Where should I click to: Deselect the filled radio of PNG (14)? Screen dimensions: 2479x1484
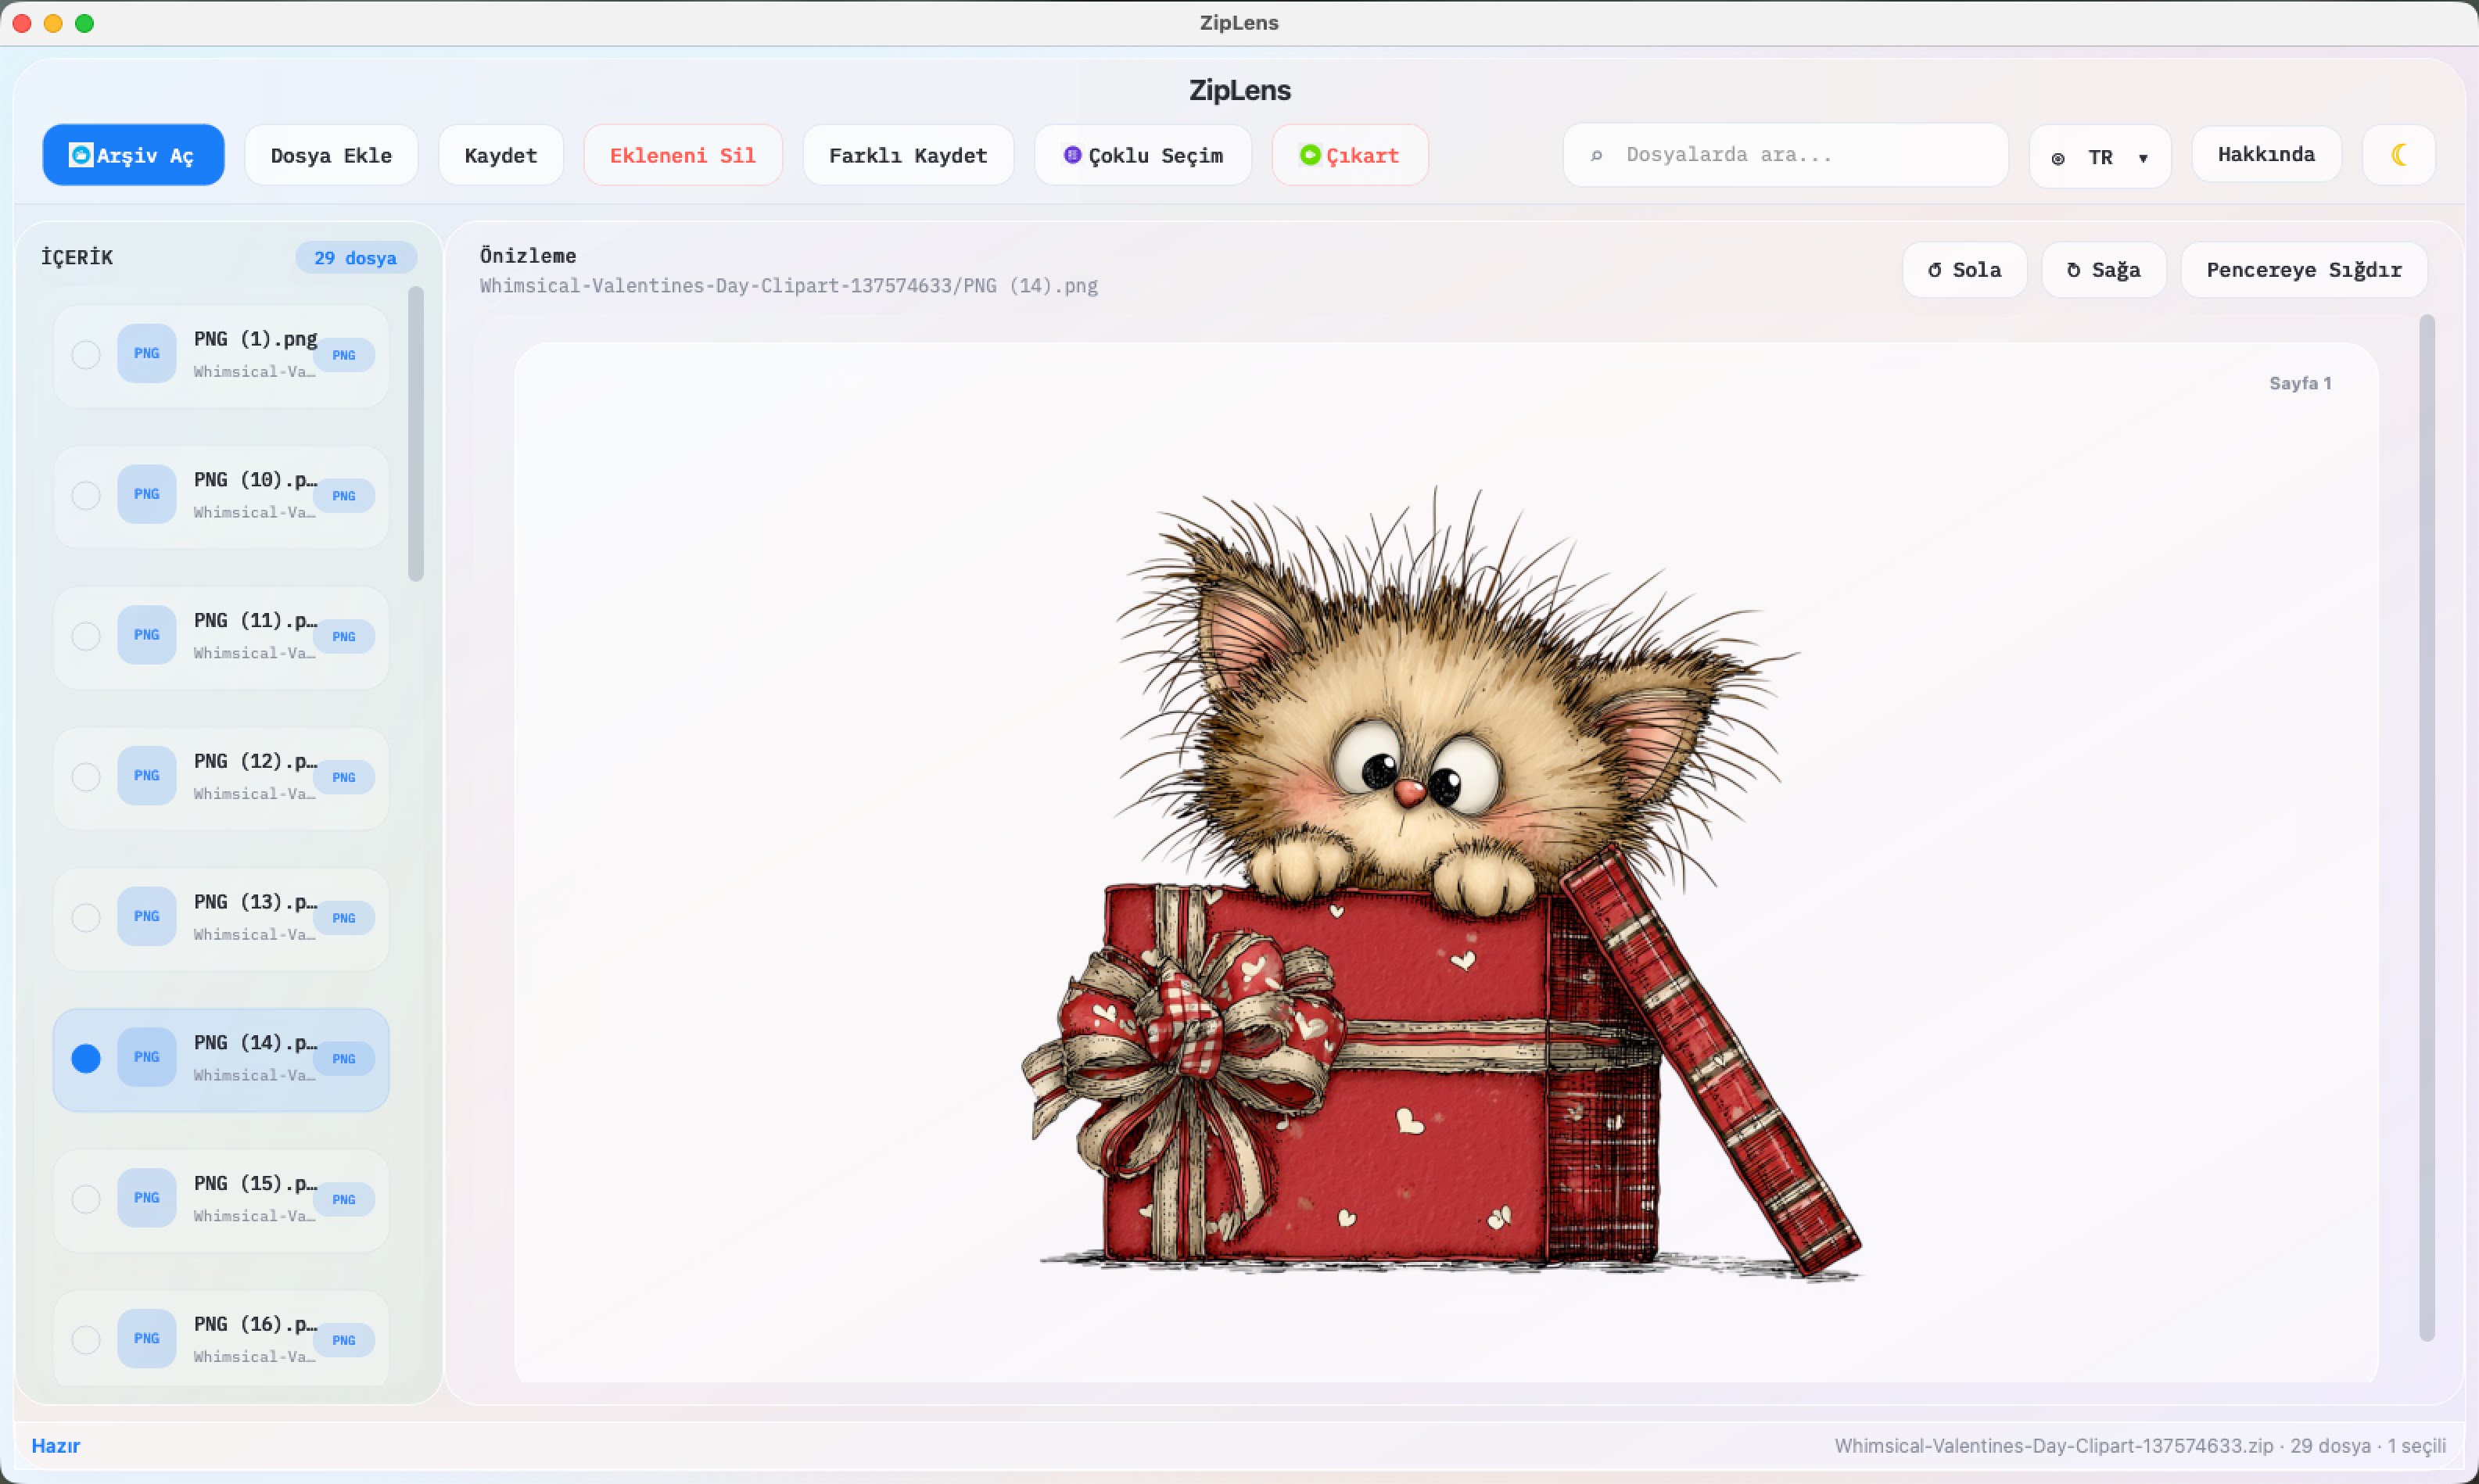[x=86, y=1058]
